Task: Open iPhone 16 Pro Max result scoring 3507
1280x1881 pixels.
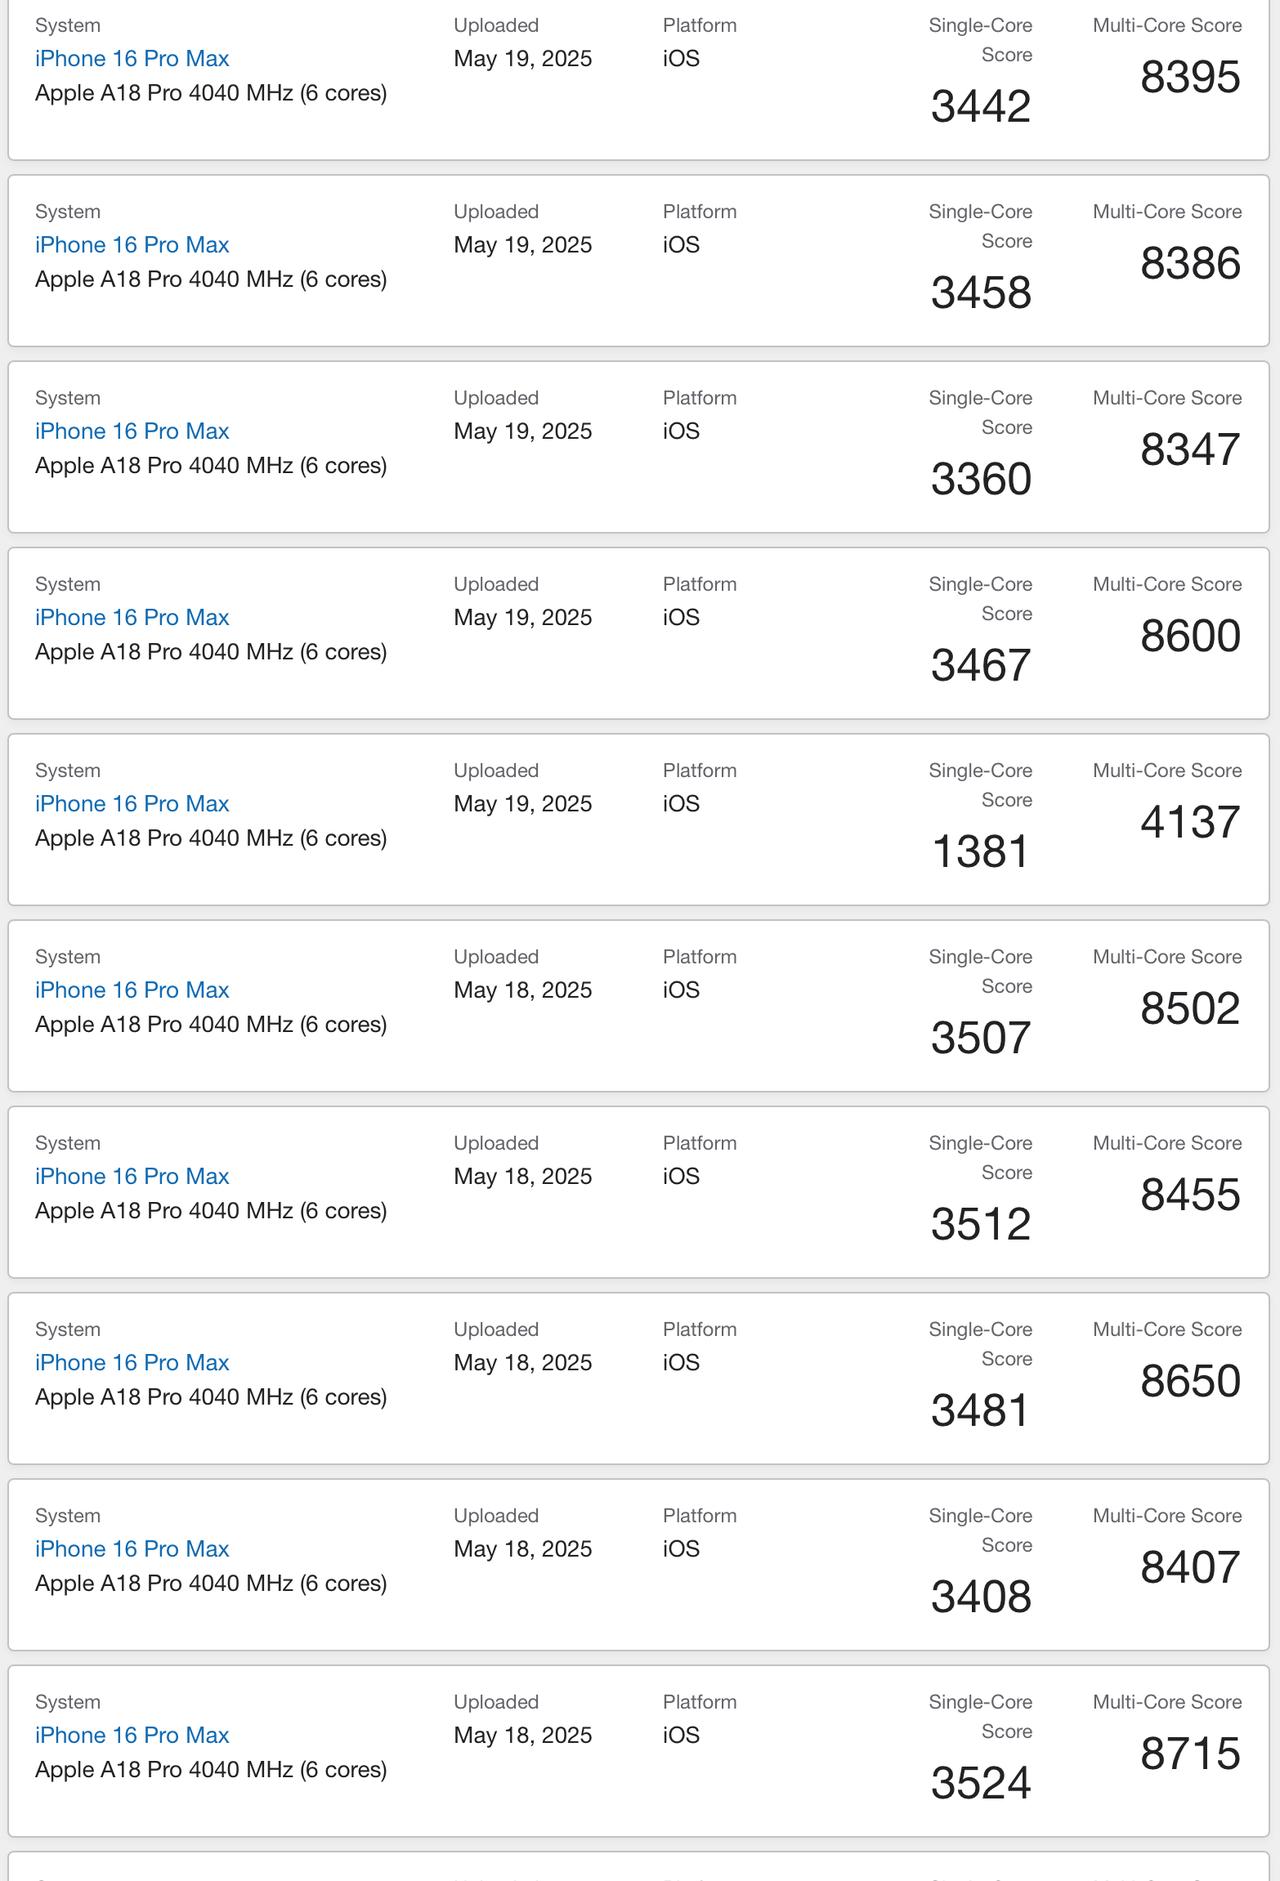Action: (x=132, y=990)
